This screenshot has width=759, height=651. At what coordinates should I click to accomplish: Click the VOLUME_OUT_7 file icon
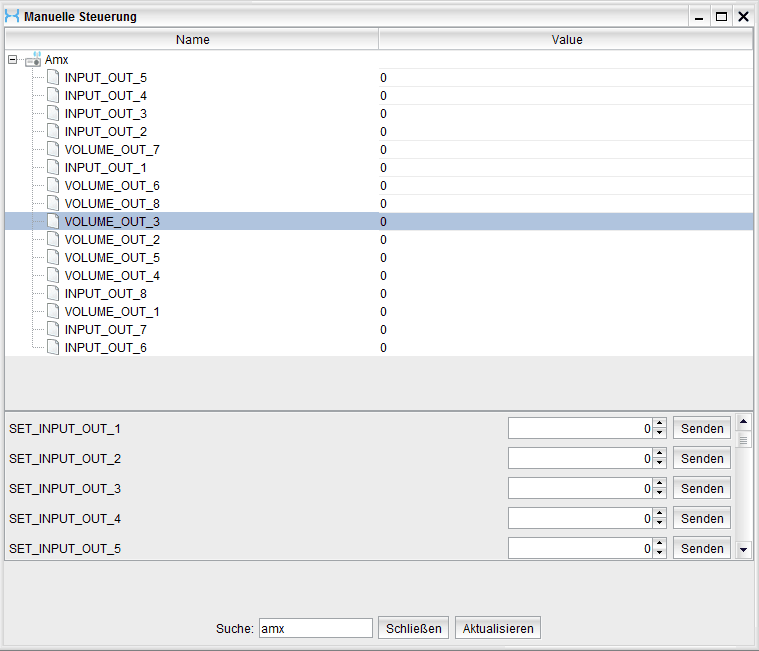(x=53, y=150)
